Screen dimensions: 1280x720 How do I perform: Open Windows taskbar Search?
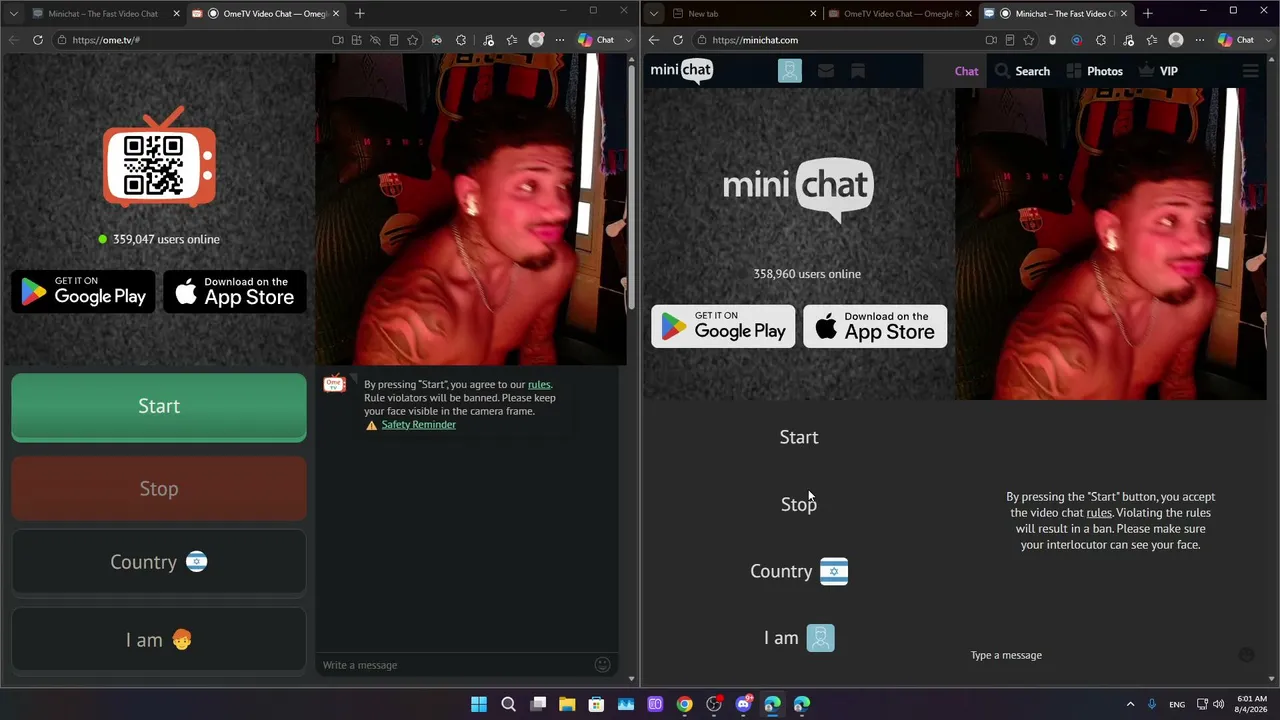click(508, 704)
